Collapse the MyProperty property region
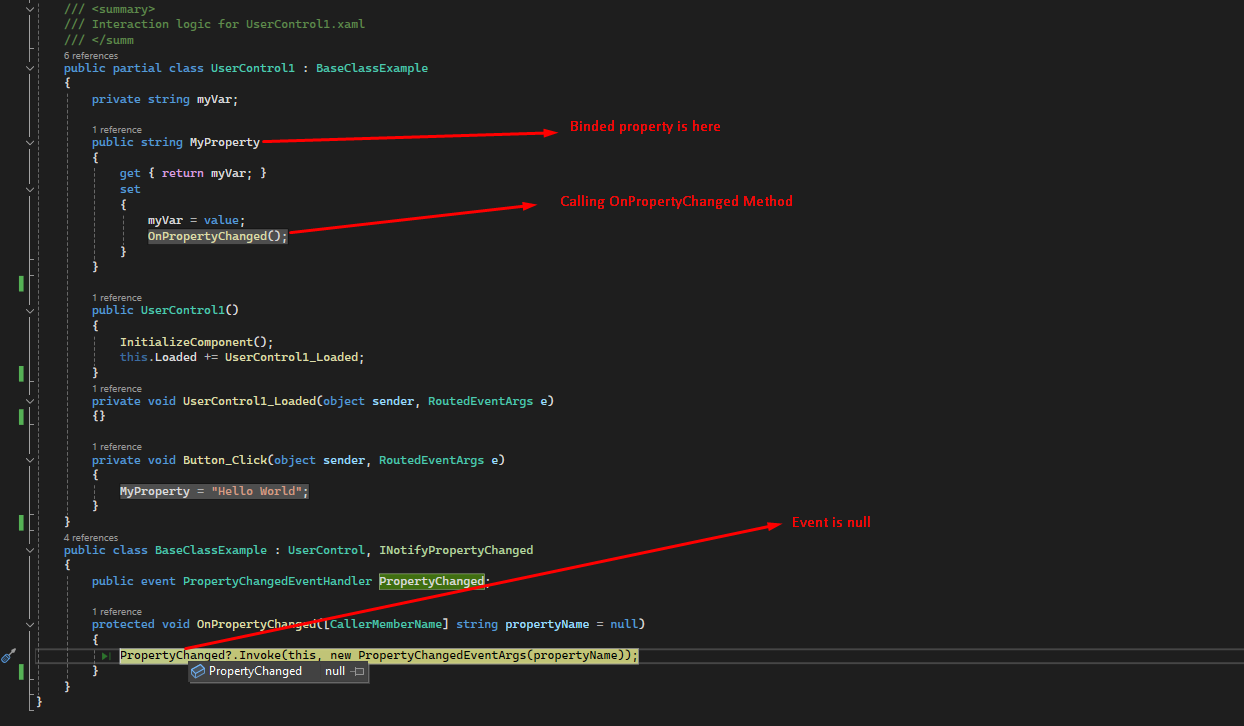The width and height of the screenshot is (1244, 726). pos(30,141)
